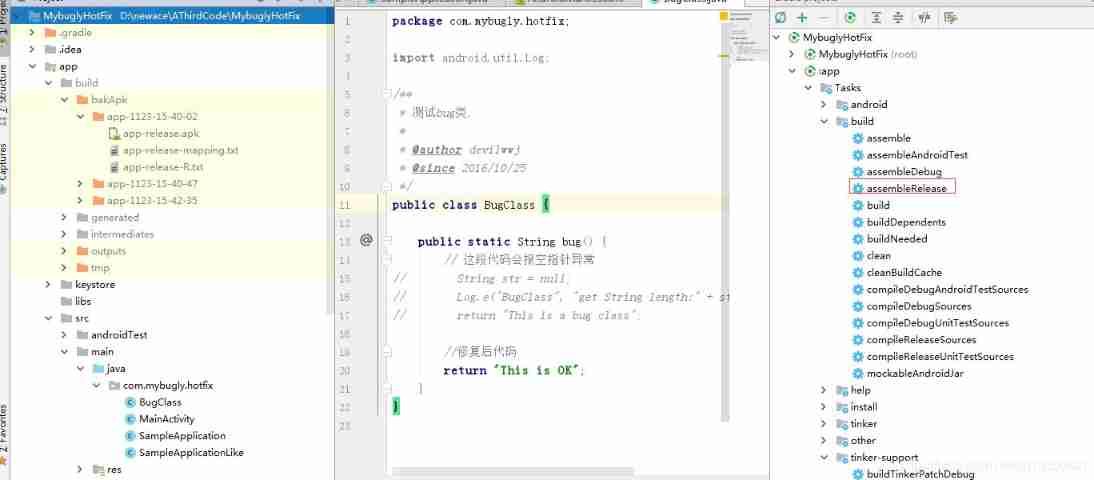Click the gear icon beside assembleRelease
This screenshot has width=1094, height=480.
[x=858, y=188]
